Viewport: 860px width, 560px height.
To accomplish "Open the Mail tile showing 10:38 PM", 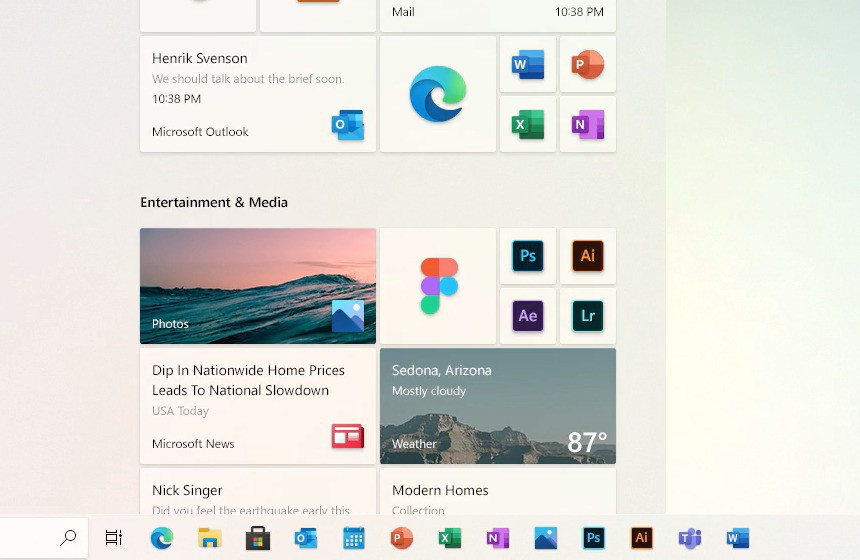I will click(498, 15).
